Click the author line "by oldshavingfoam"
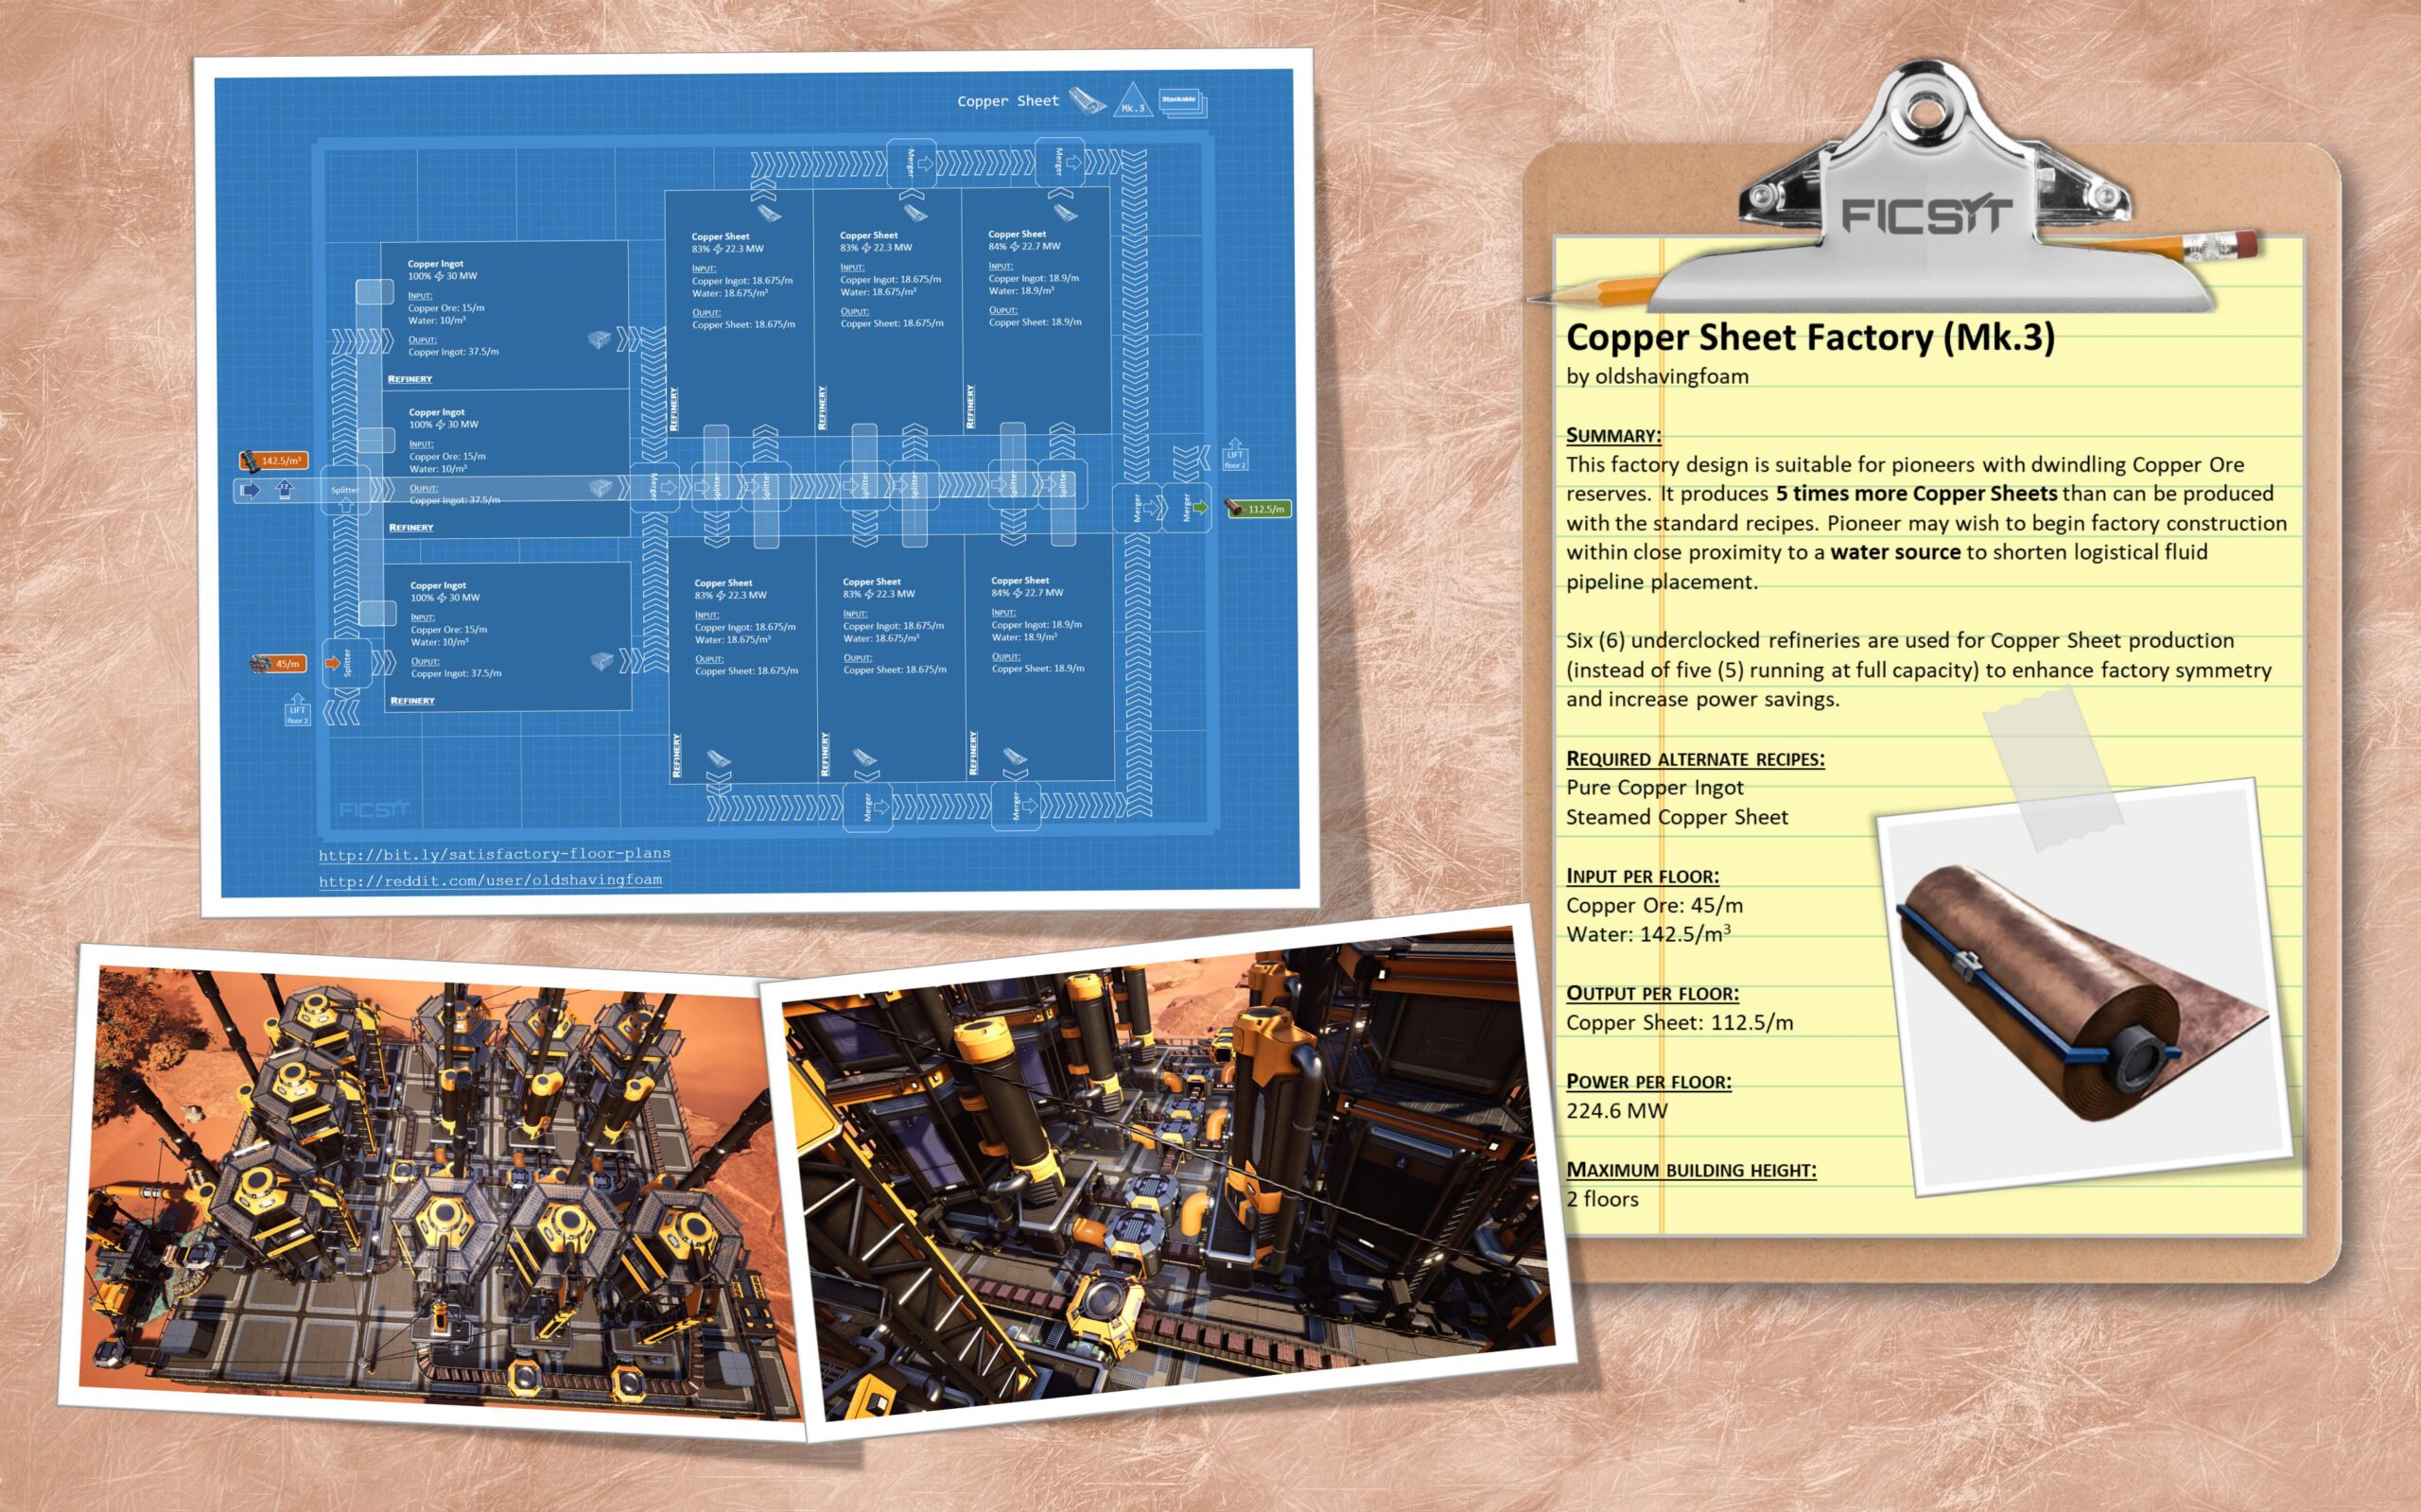Image resolution: width=2421 pixels, height=1512 pixels. 1657,377
